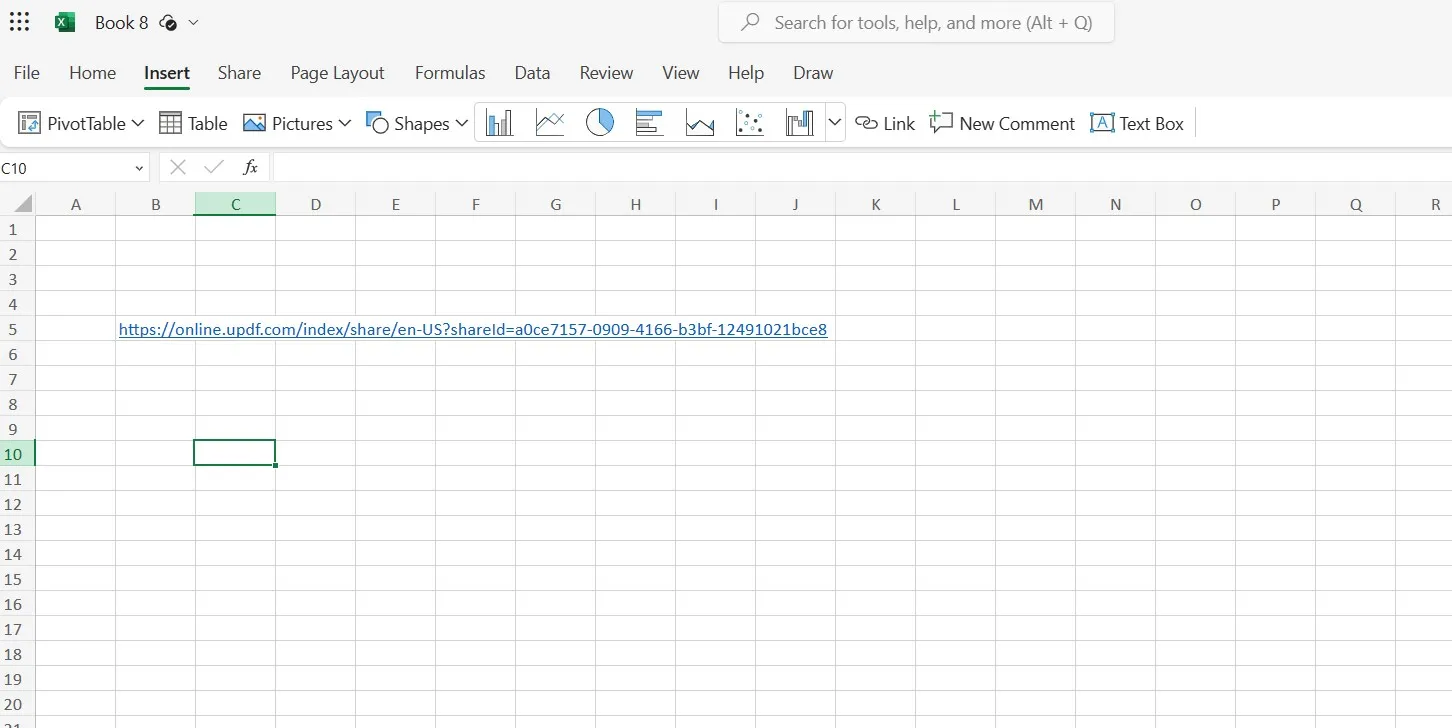Screen dimensions: 1452x728
Task: Select row 15 header
Action: [16, 579]
